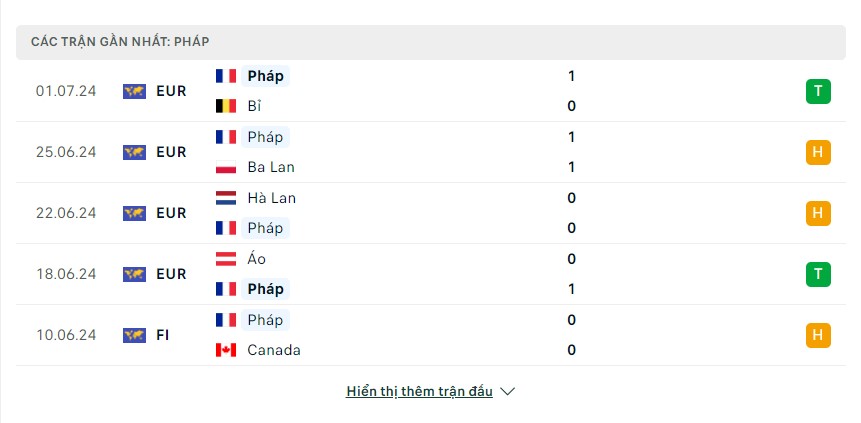The width and height of the screenshot is (861, 423).
Task: Click the bold Pháp label in the 18.06.24 match
Action: [x=266, y=289]
